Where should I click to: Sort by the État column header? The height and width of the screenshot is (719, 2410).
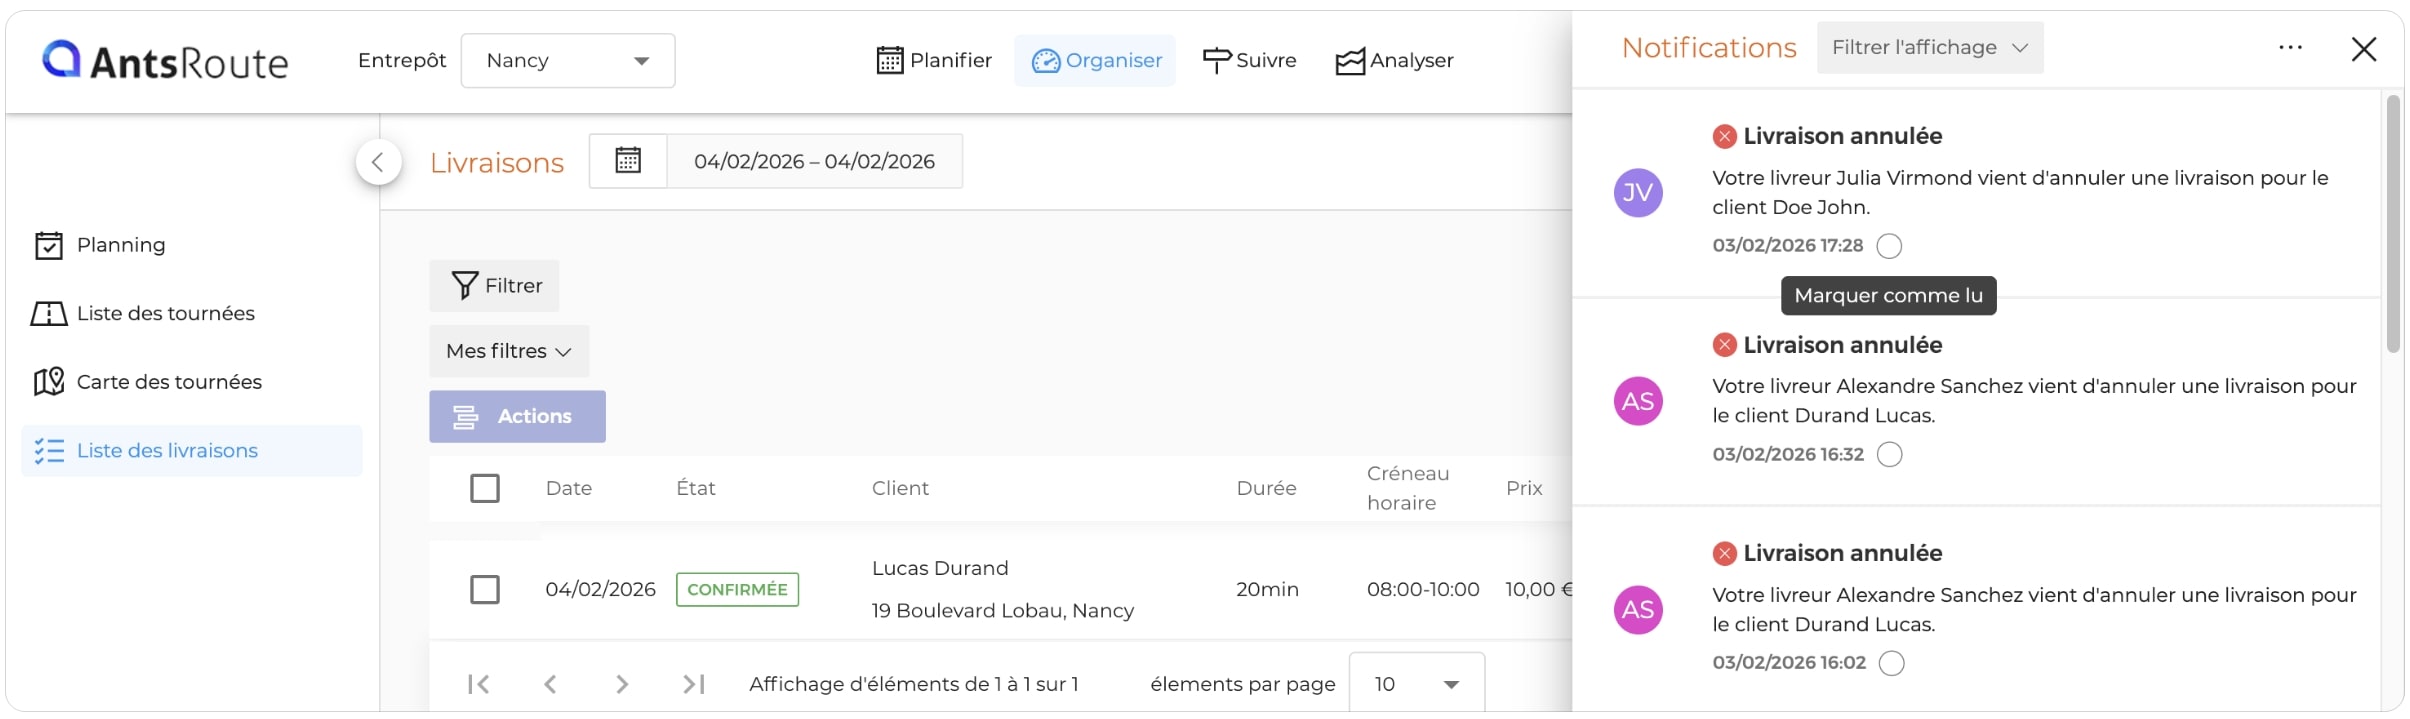pos(696,488)
